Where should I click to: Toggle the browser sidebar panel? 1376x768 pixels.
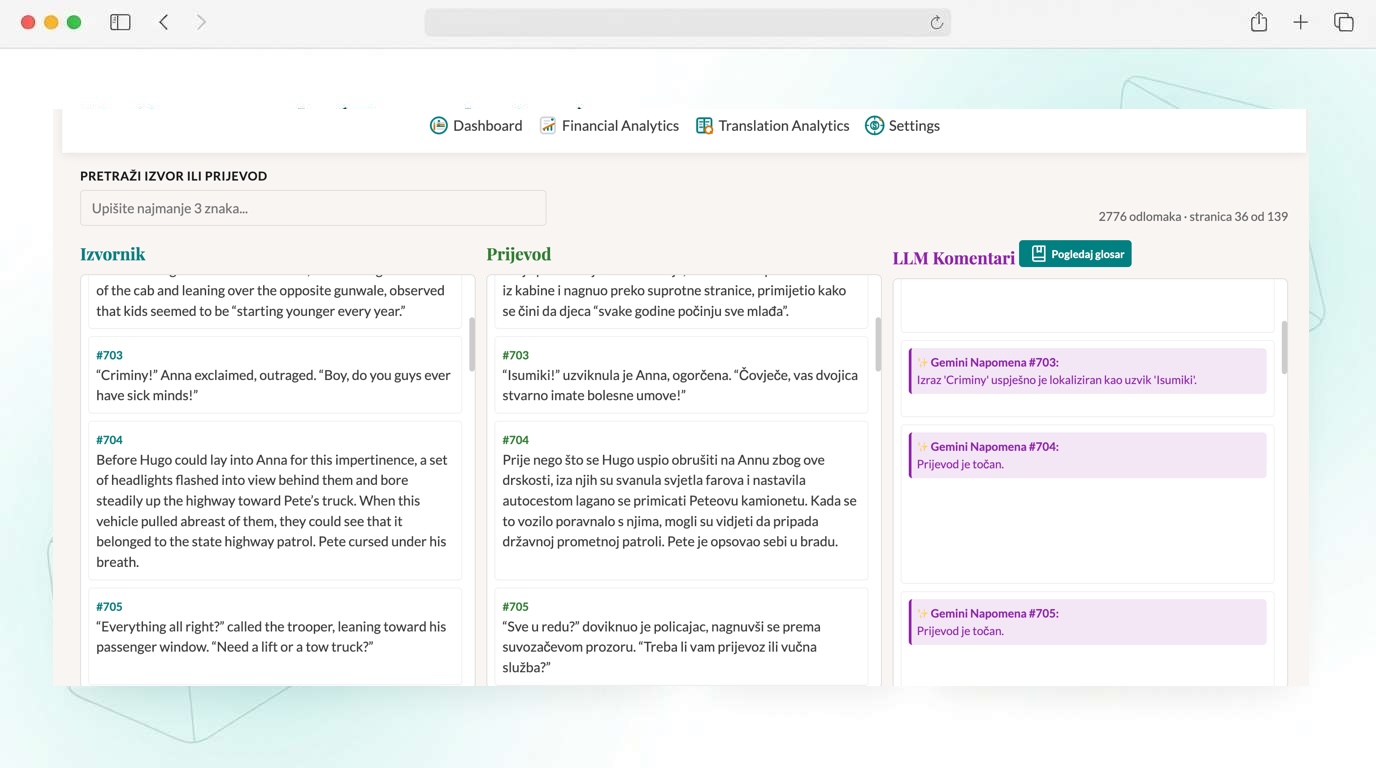click(120, 22)
